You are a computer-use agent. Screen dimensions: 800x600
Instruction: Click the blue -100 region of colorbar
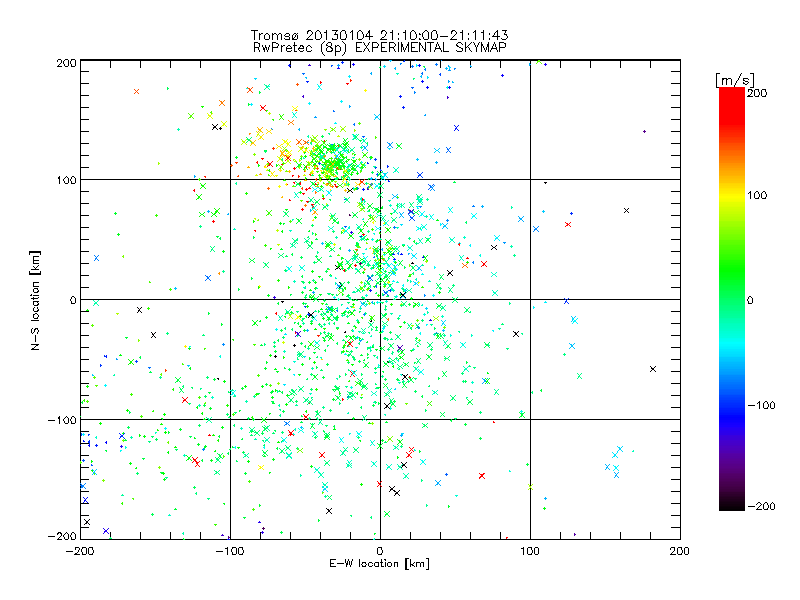coord(732,405)
